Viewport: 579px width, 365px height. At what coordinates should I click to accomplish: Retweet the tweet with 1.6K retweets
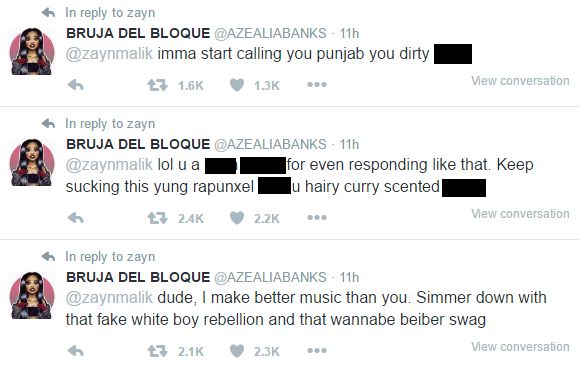coord(158,85)
